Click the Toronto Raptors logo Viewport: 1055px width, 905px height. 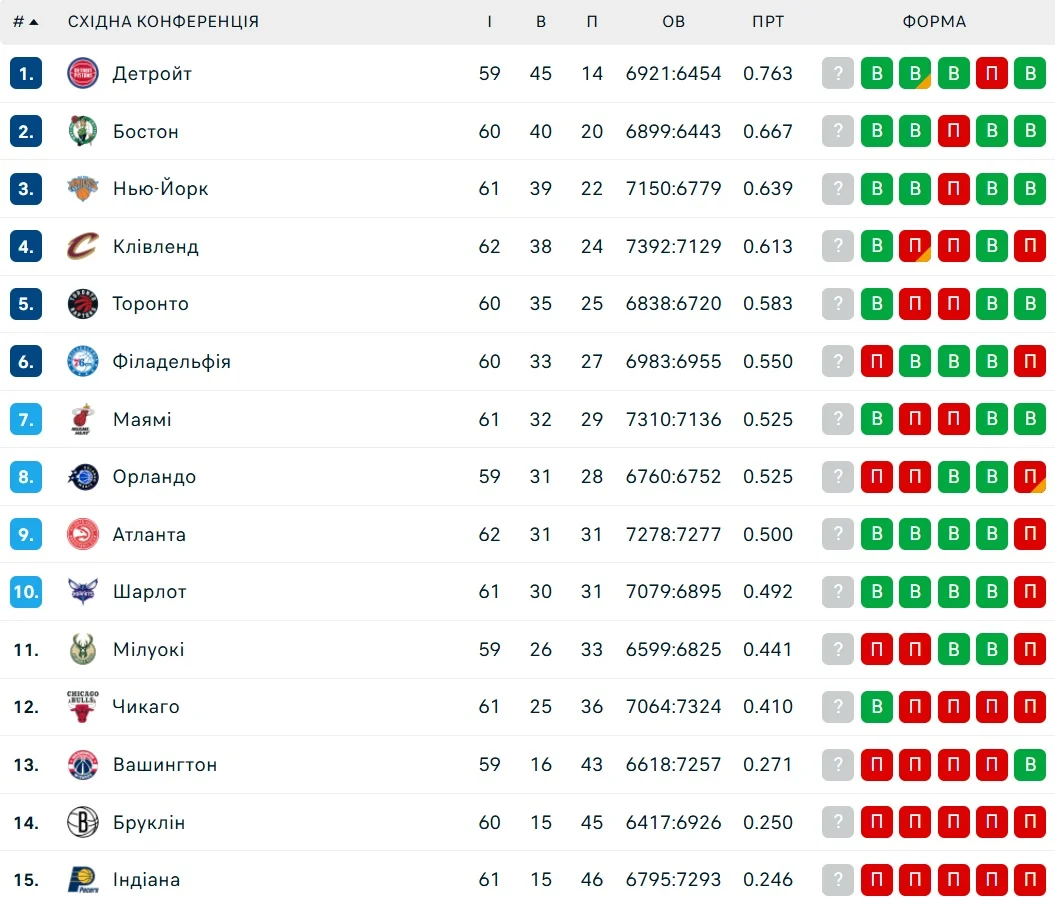coord(83,304)
